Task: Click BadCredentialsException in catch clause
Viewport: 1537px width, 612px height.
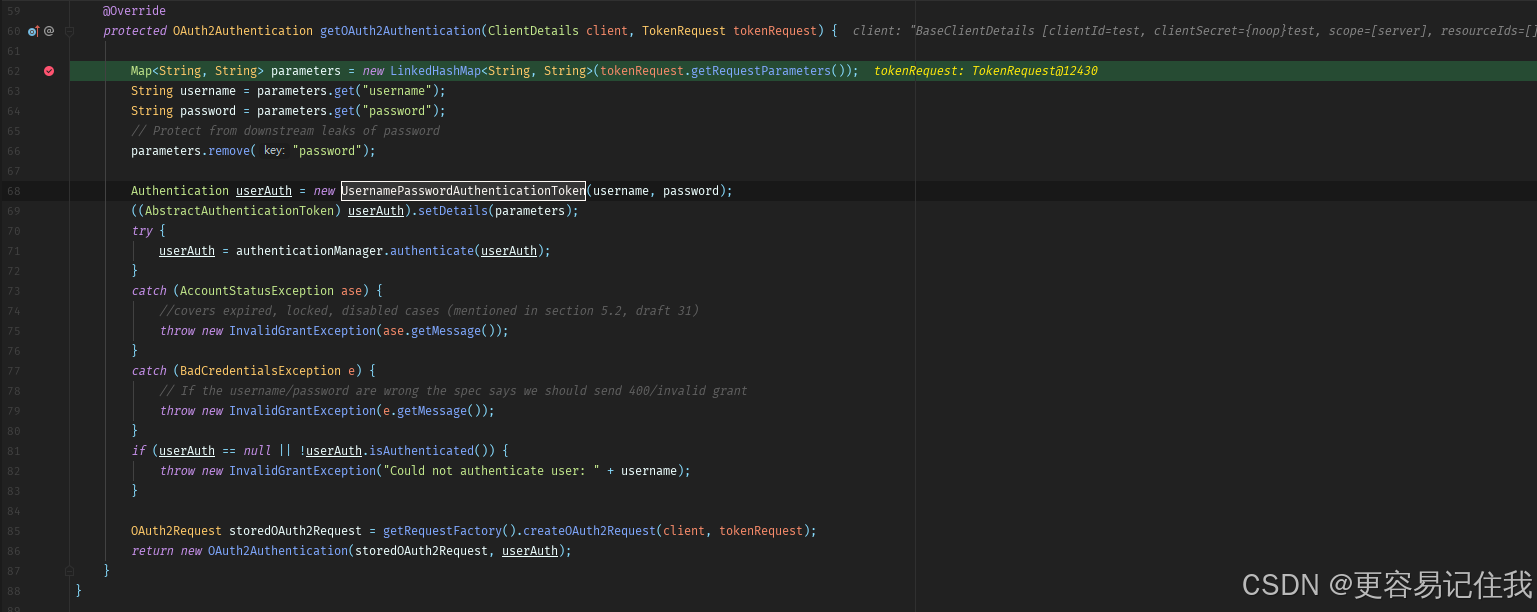Action: click(x=260, y=371)
